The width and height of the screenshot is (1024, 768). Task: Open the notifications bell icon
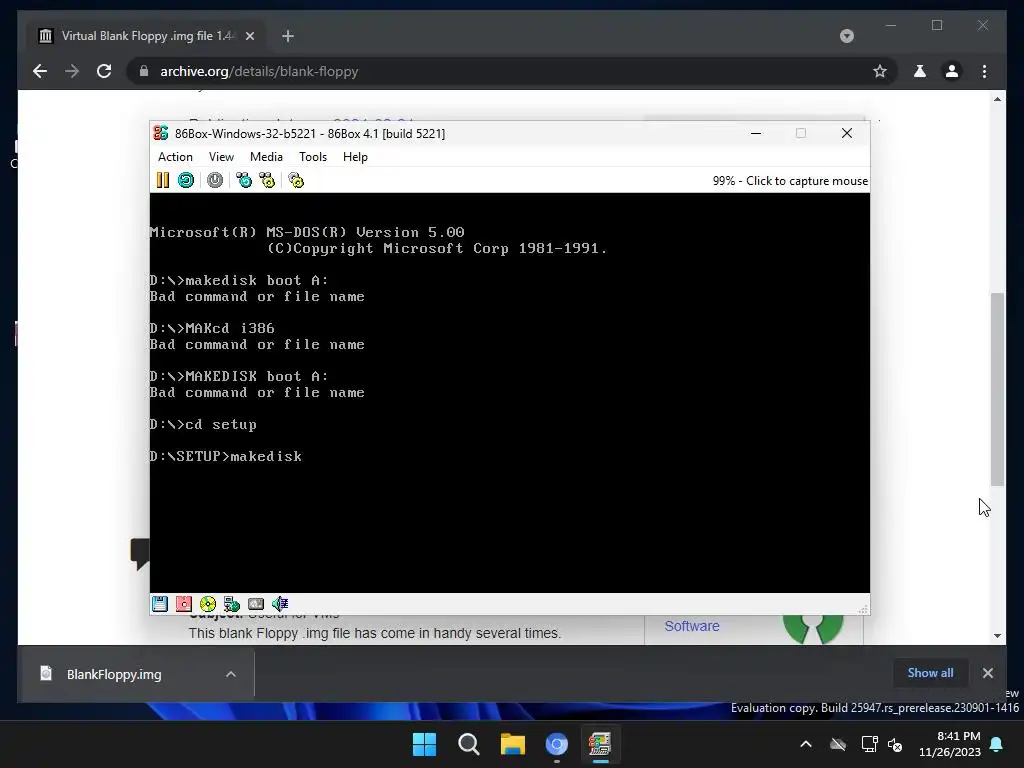click(997, 744)
